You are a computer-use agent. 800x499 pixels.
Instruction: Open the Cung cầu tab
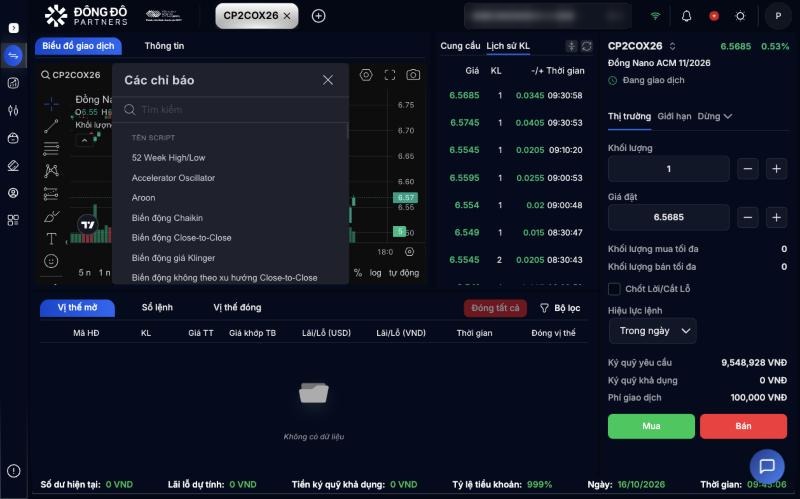(x=460, y=46)
